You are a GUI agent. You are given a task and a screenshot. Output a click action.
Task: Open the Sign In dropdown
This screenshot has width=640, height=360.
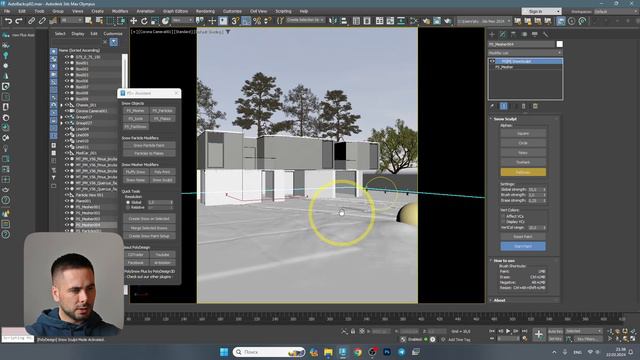coord(541,11)
